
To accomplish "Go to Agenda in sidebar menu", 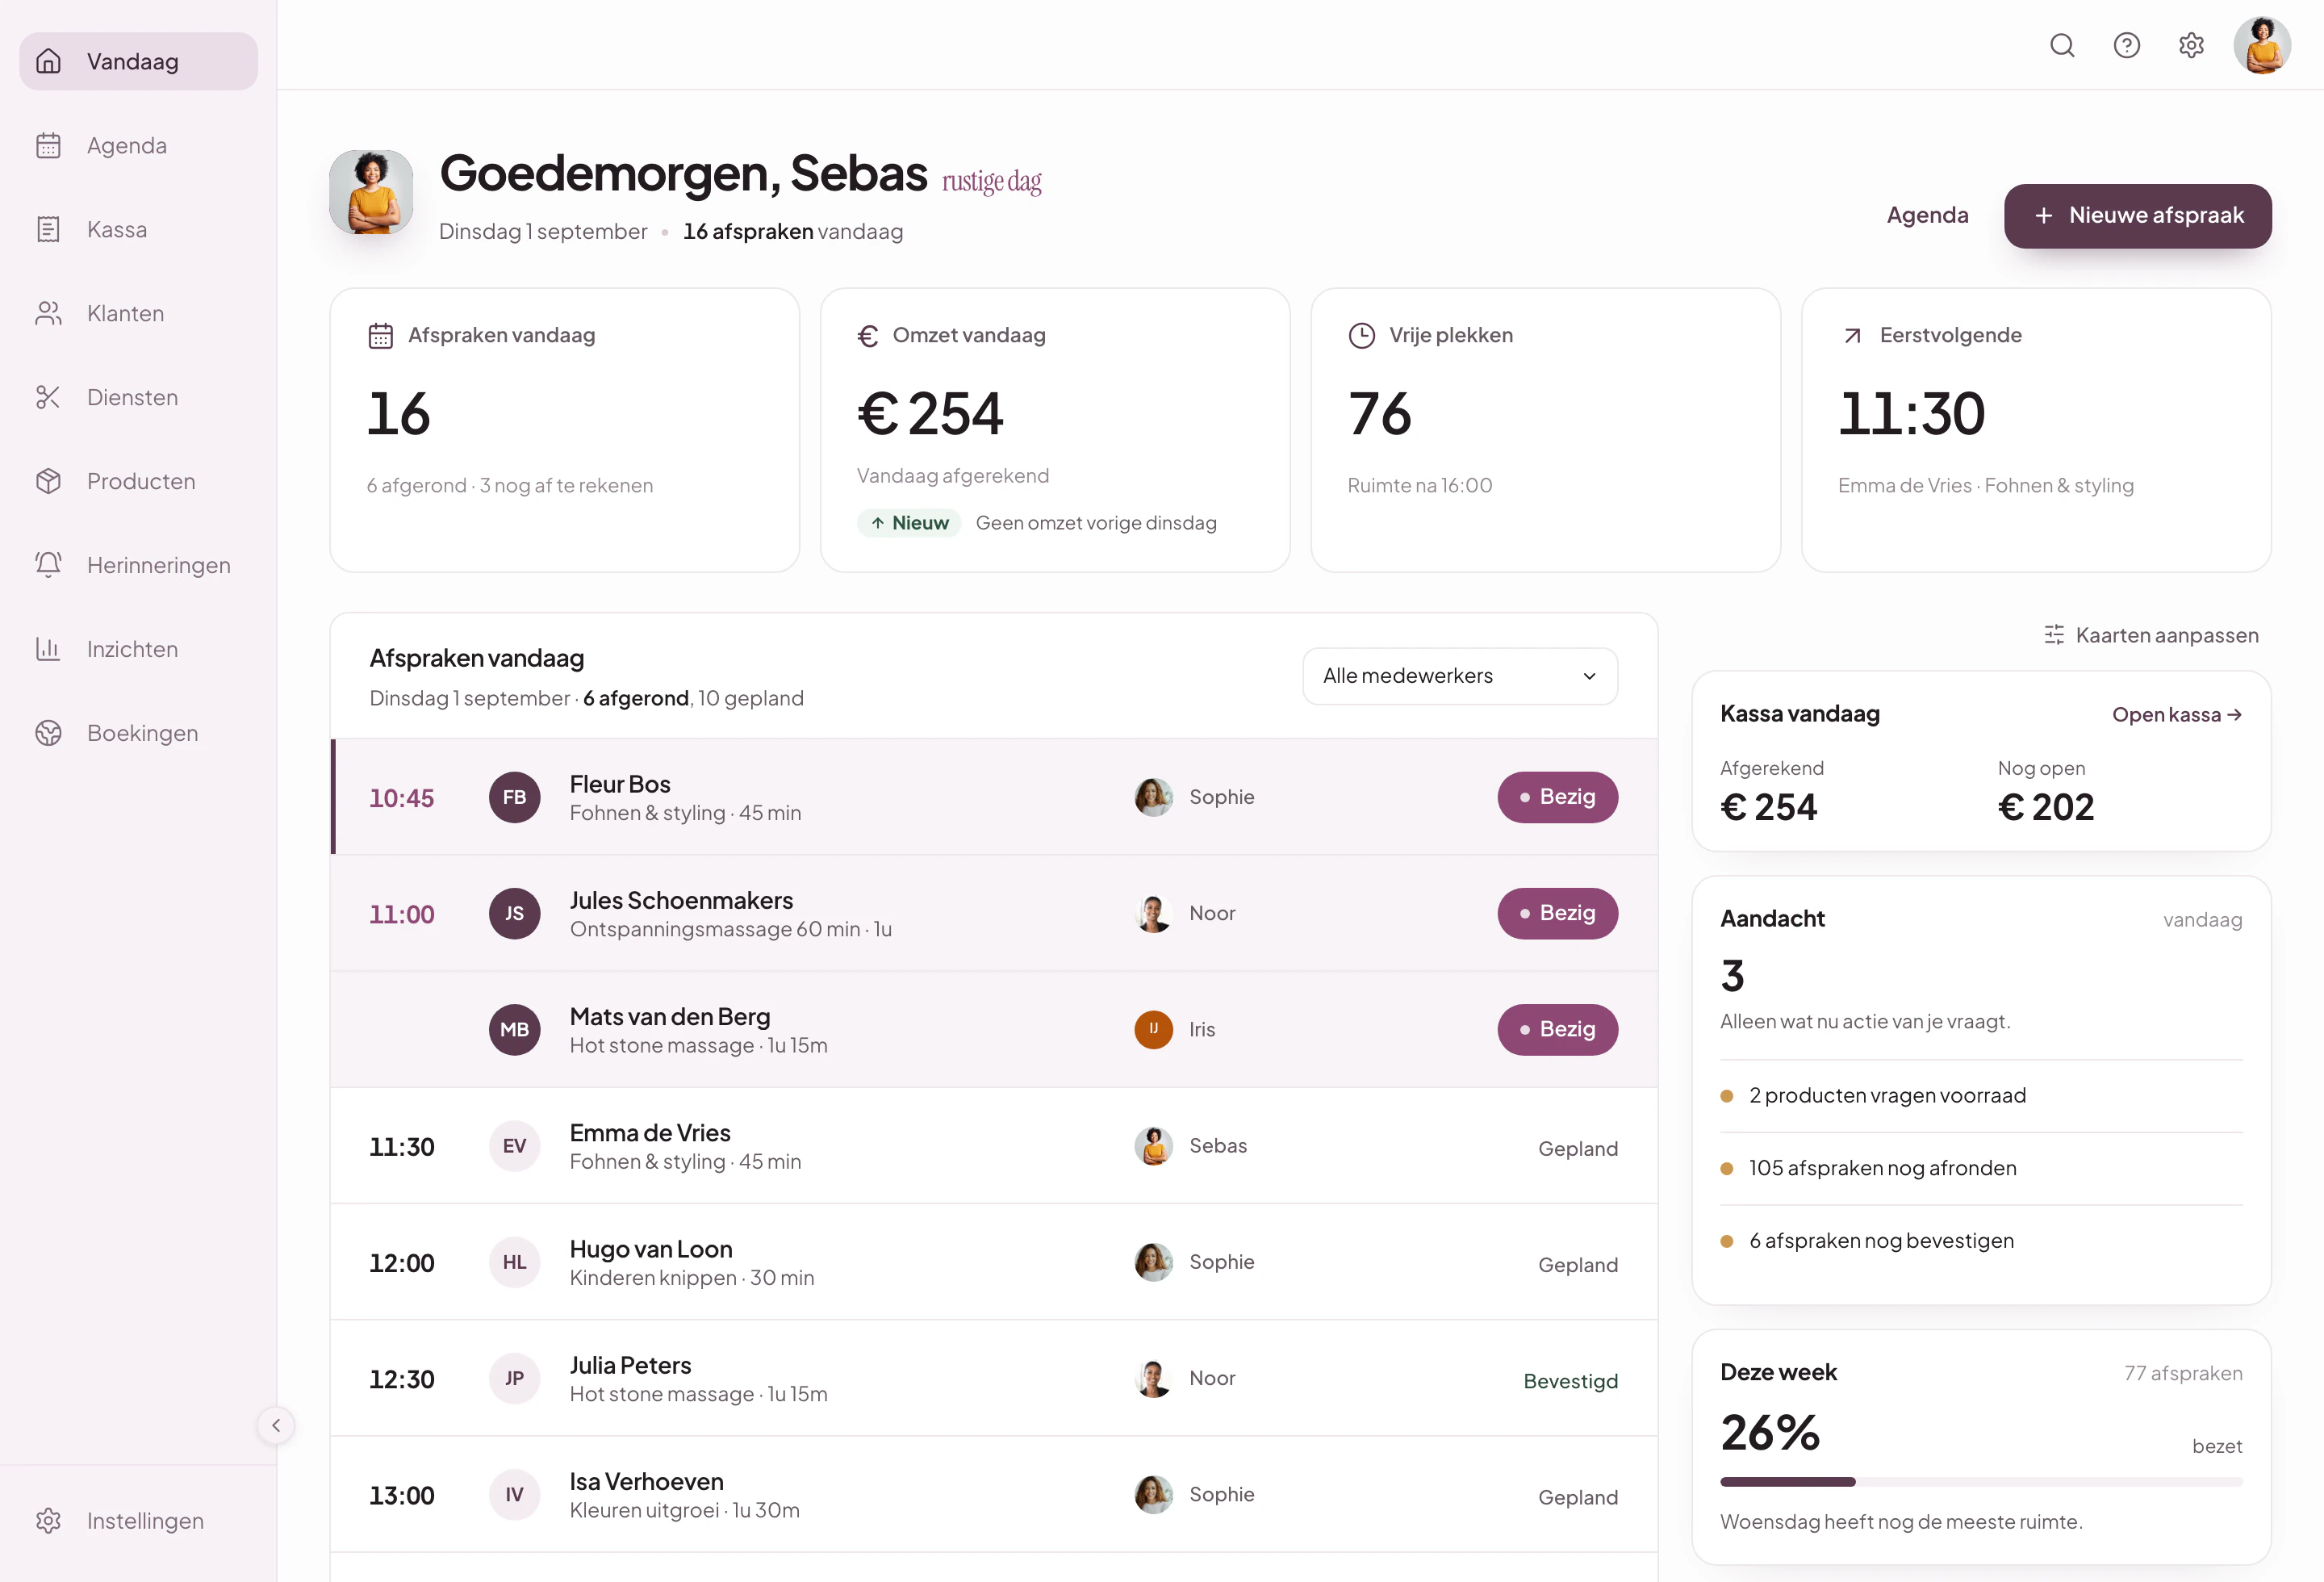I will pyautogui.click(x=138, y=145).
